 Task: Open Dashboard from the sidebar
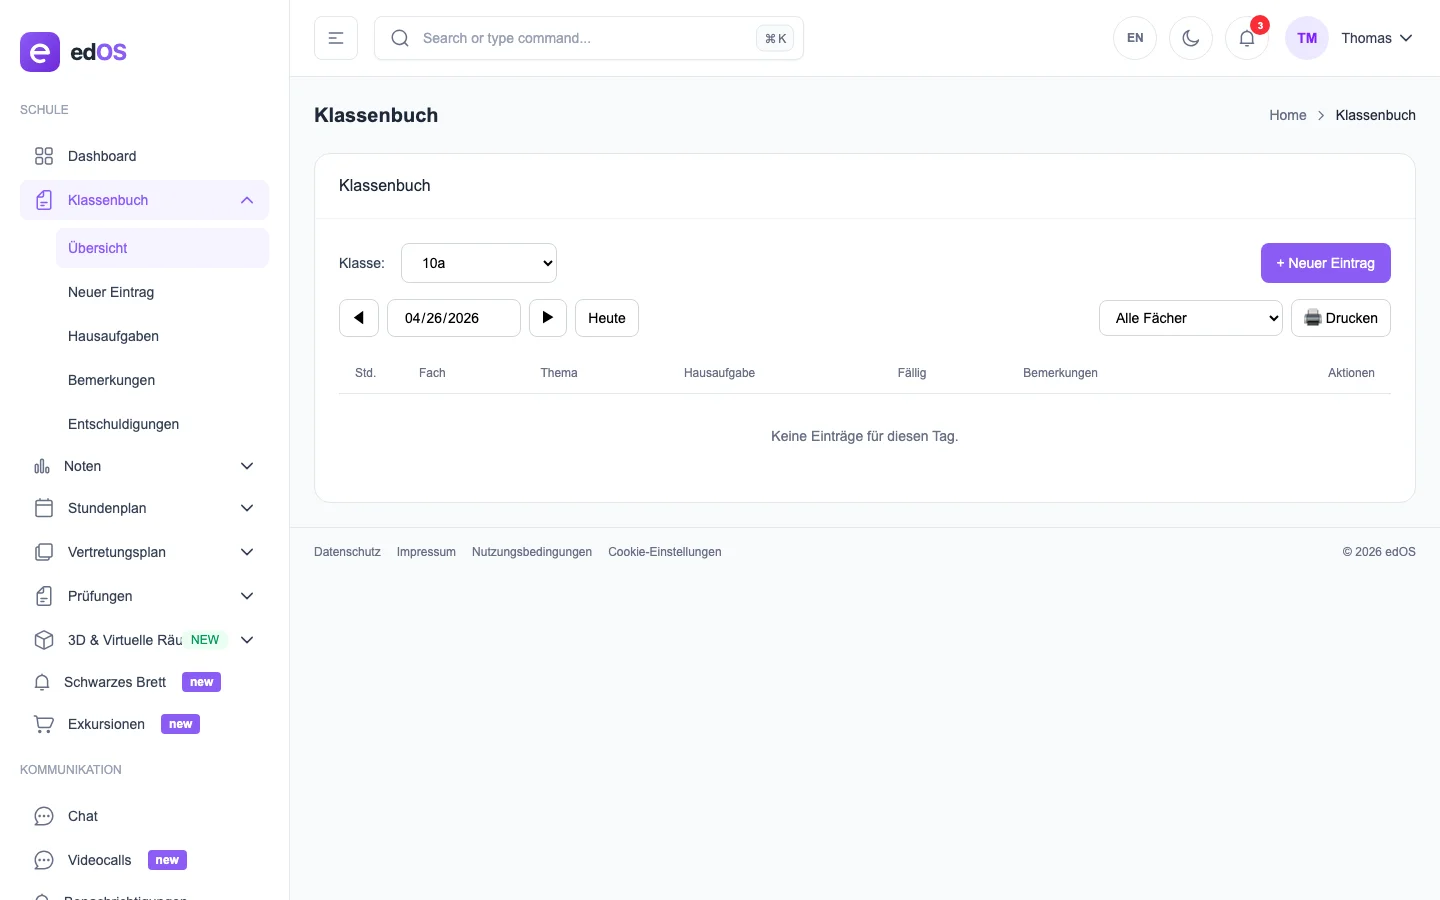coord(102,156)
